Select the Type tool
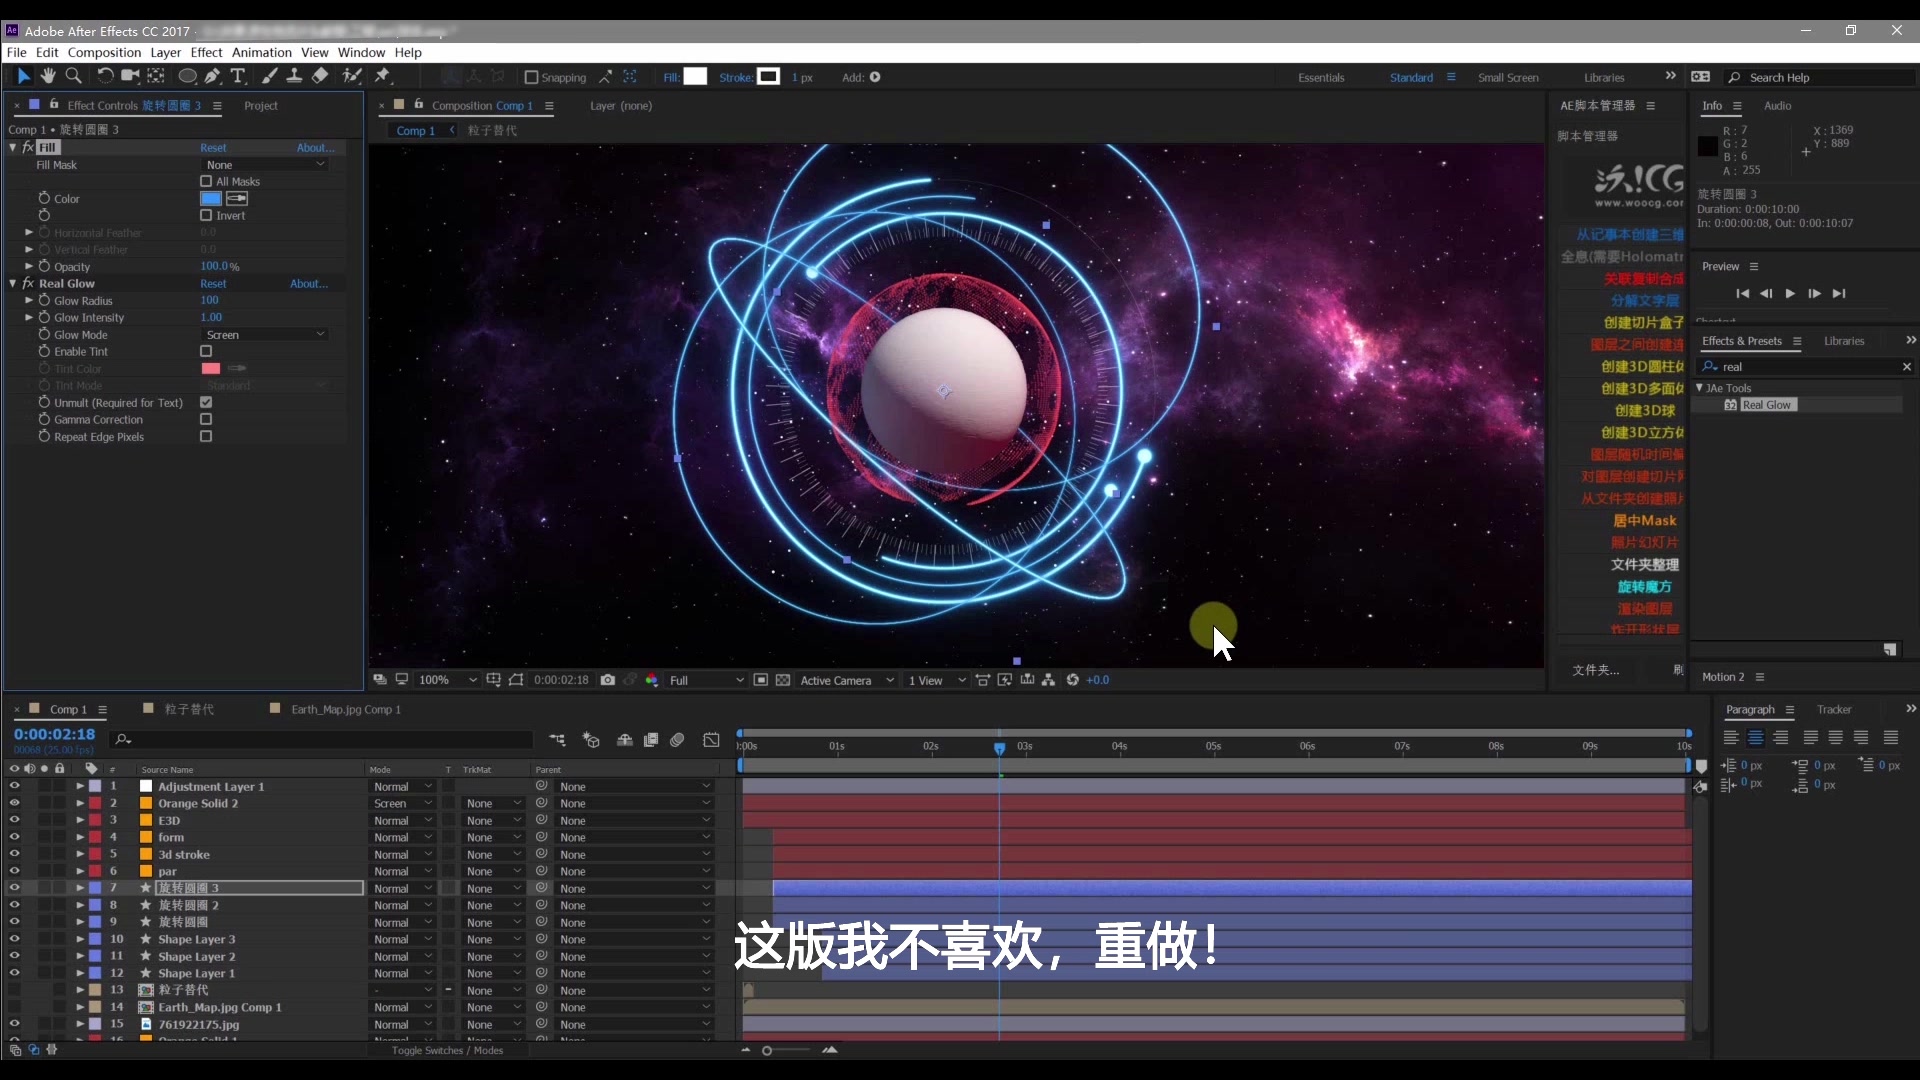 tap(238, 76)
